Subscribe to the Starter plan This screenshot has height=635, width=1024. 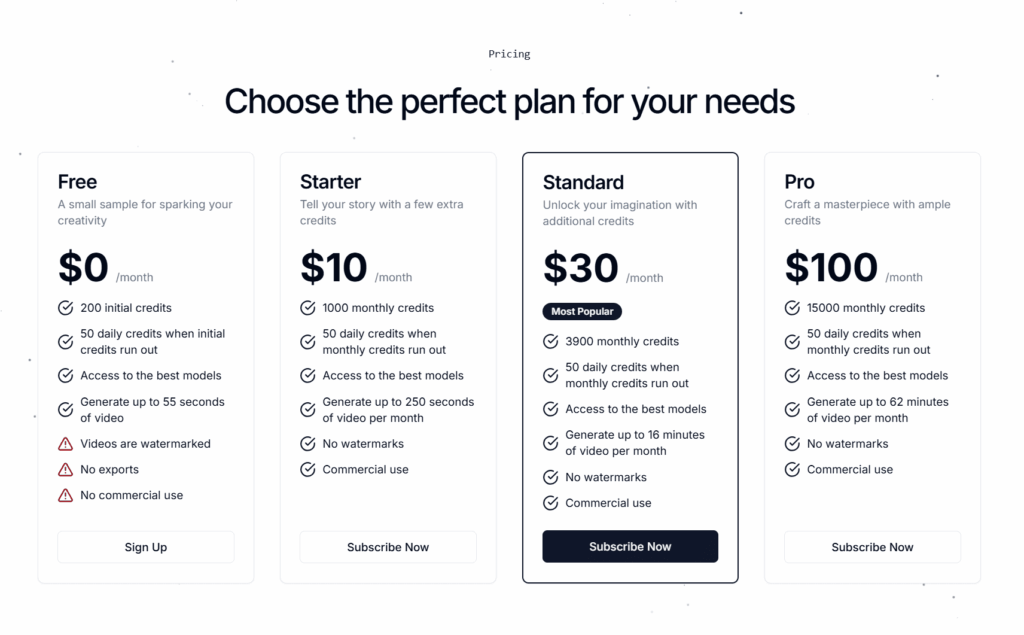click(x=388, y=547)
